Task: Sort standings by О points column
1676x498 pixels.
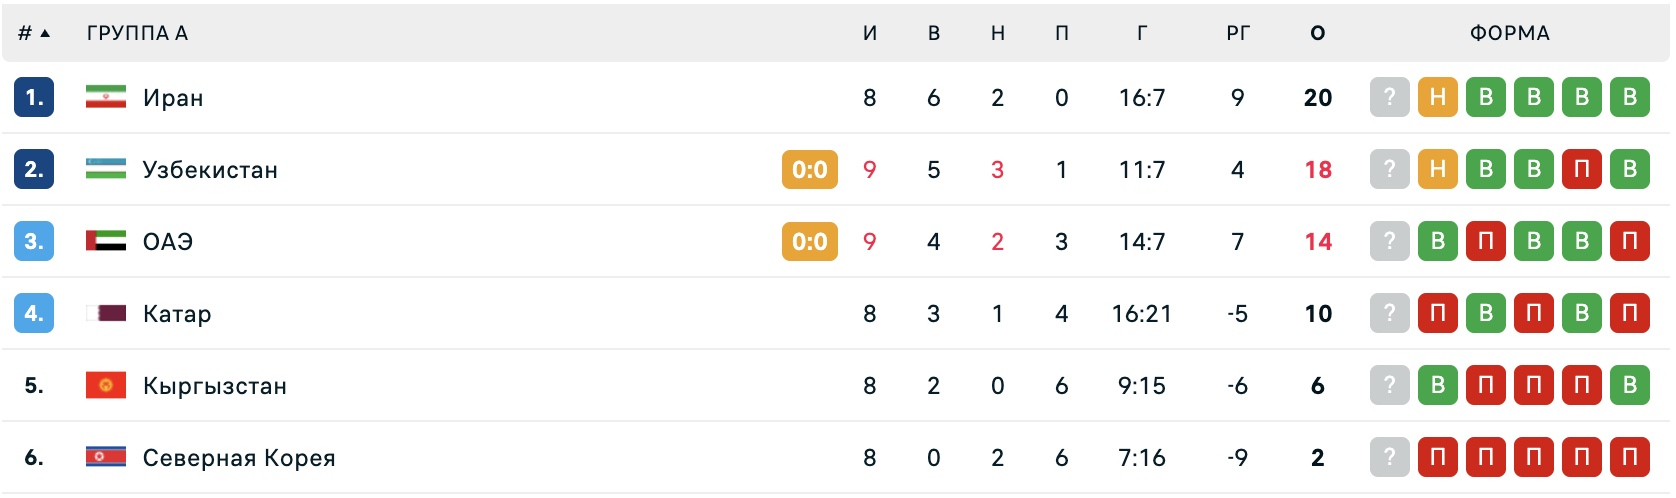Action: pyautogui.click(x=1318, y=33)
